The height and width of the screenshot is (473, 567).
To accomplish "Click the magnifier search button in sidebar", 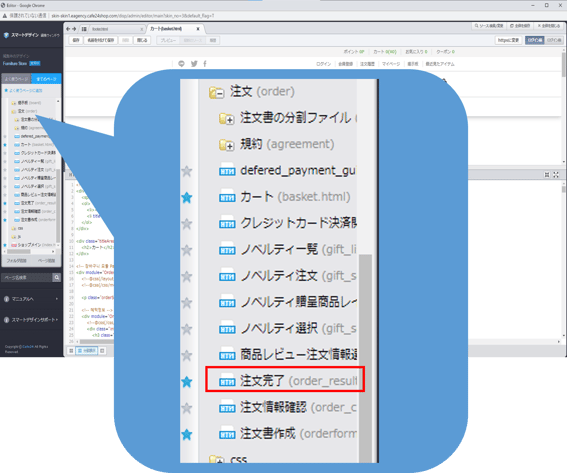I will pyautogui.click(x=57, y=278).
